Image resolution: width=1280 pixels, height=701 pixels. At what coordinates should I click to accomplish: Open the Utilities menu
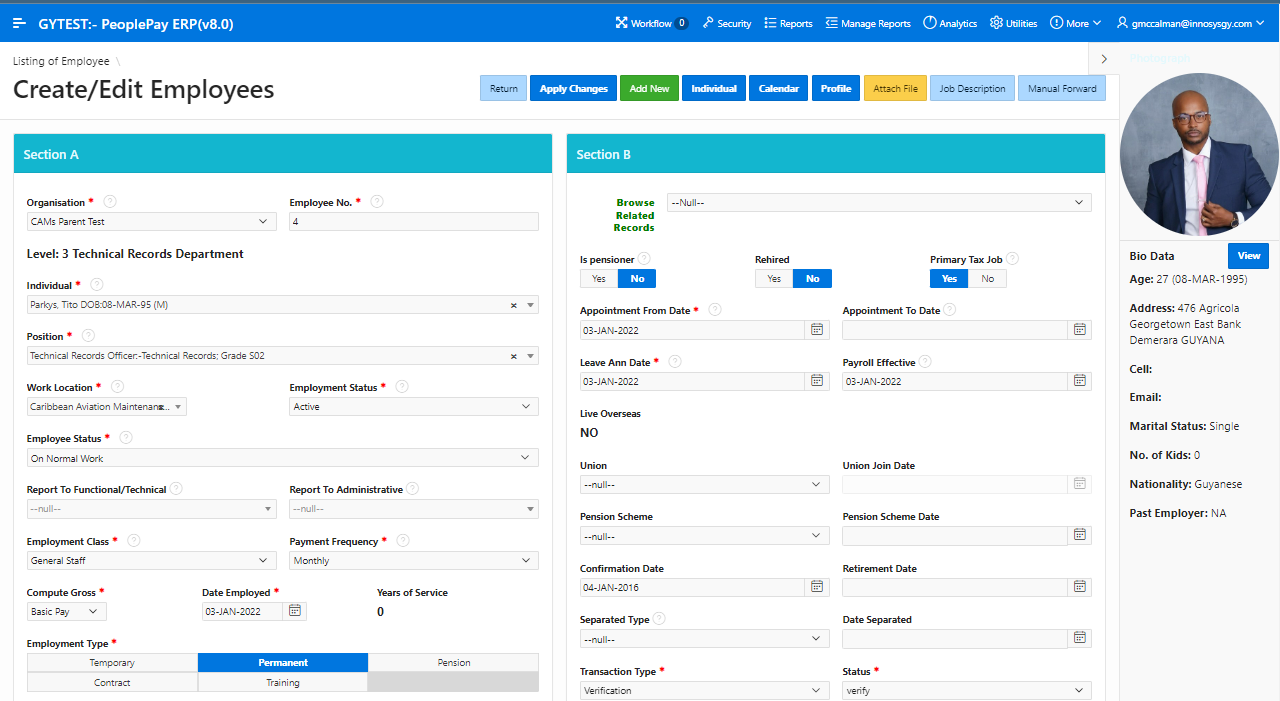1013,23
